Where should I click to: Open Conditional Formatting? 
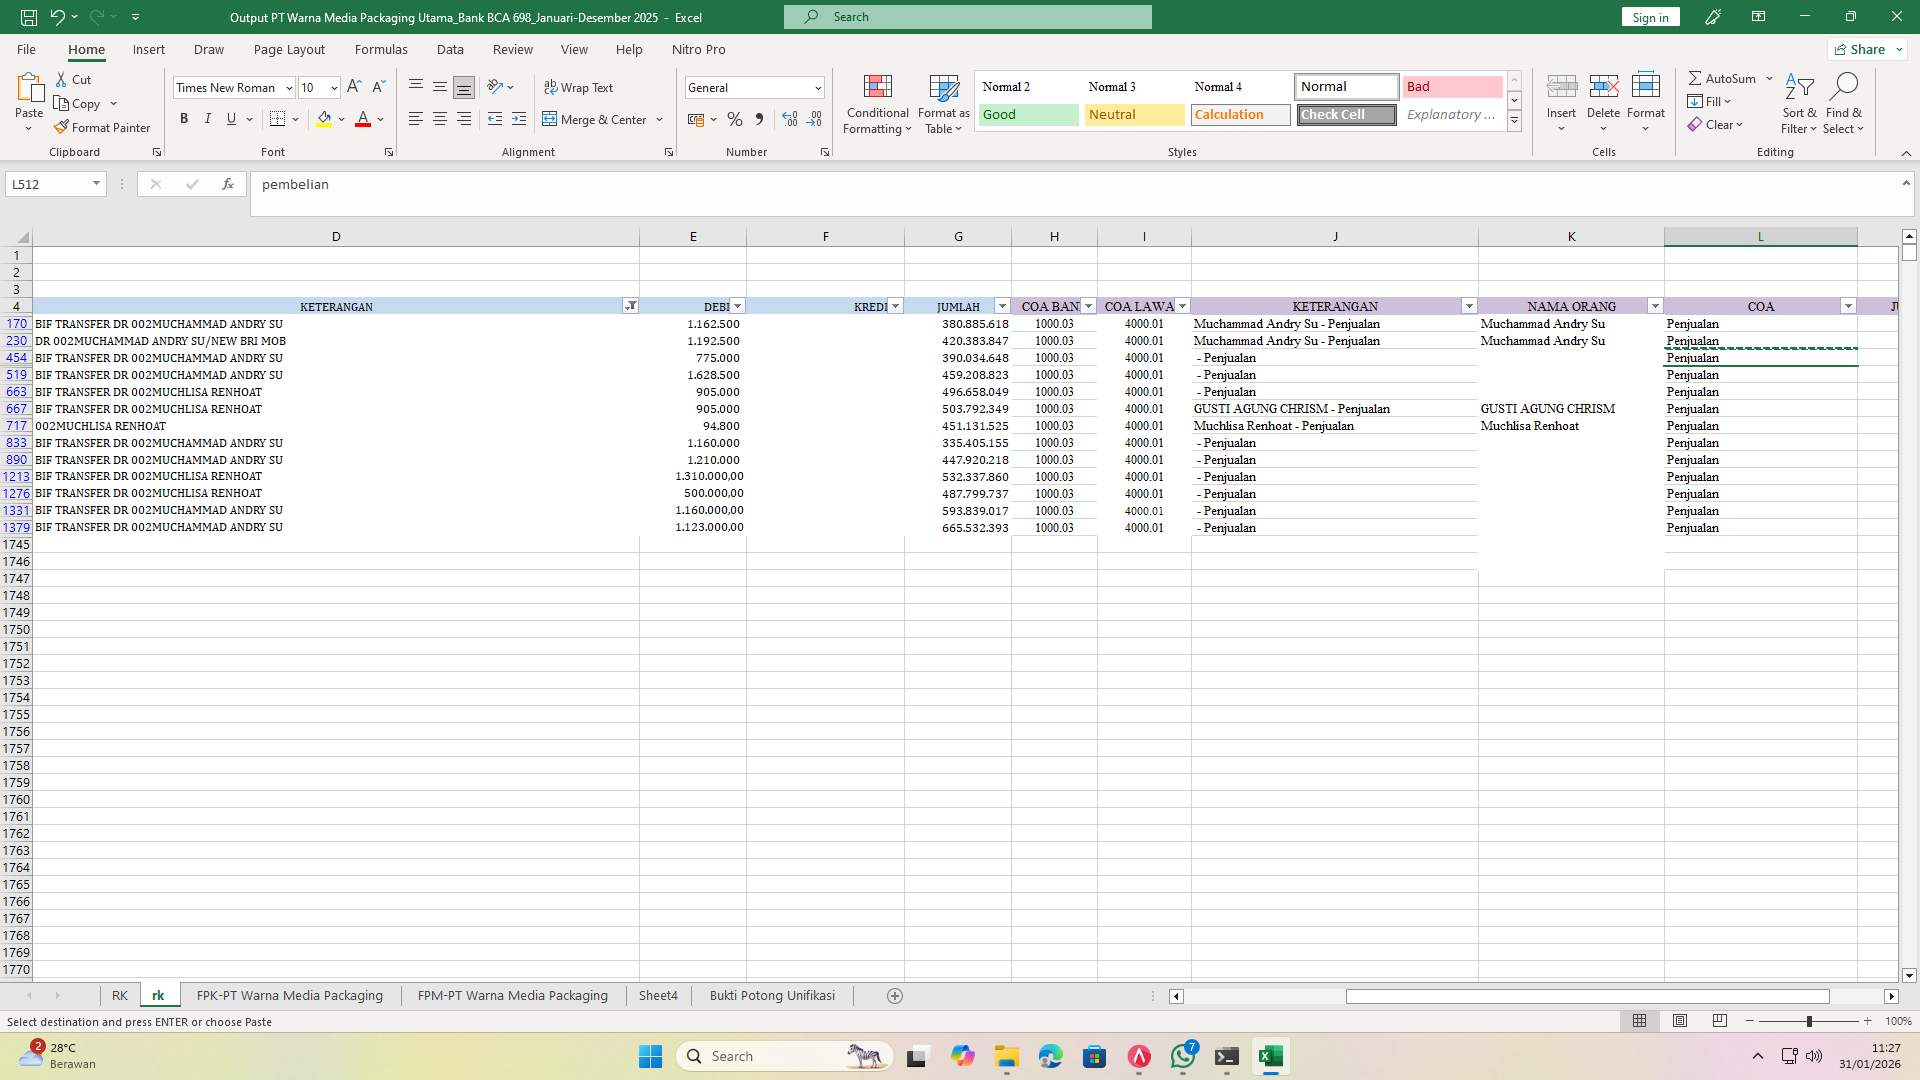click(x=877, y=103)
